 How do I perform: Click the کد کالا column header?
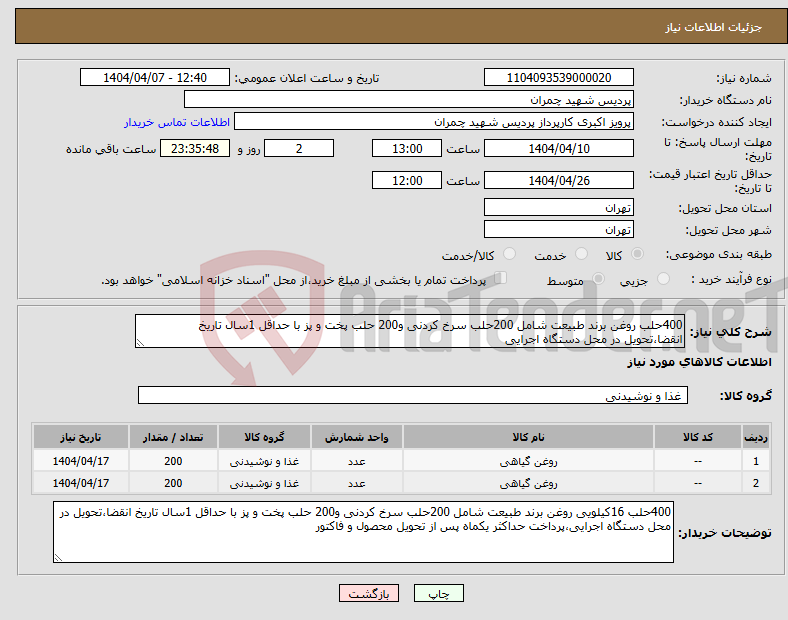pos(698,437)
